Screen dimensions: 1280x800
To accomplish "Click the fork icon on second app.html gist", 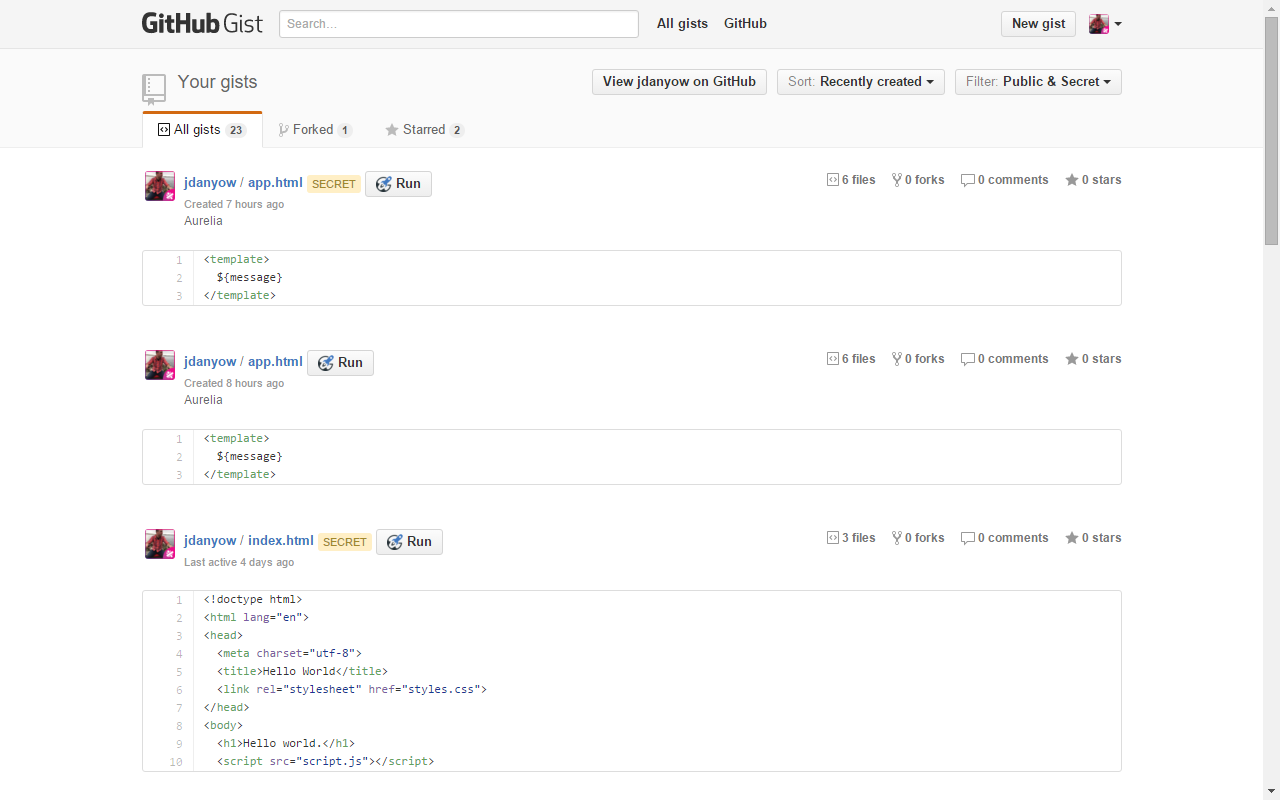I will click(x=897, y=359).
